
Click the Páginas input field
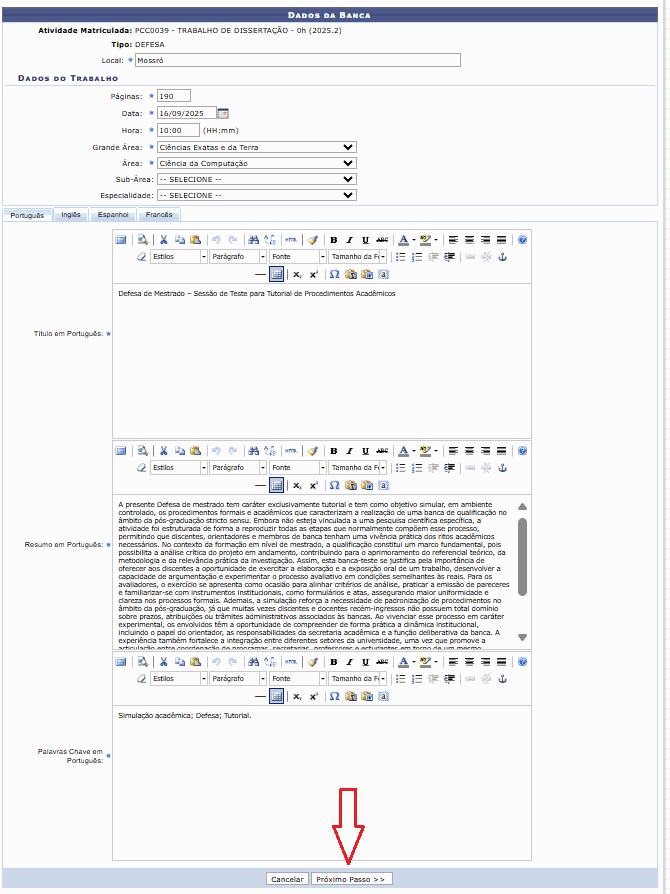173,96
